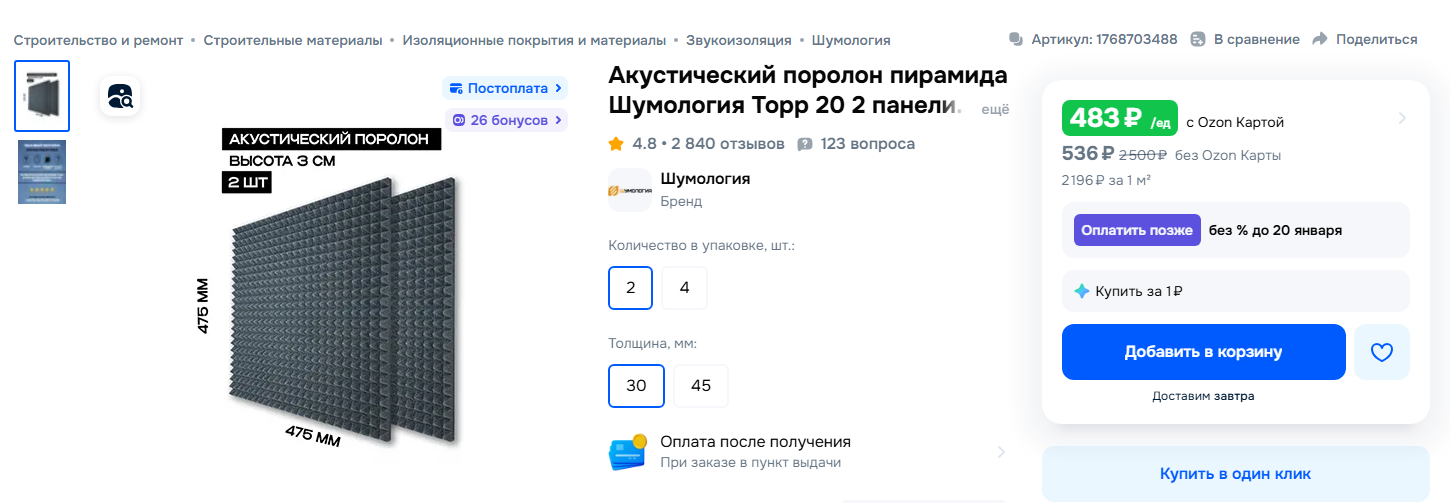Expand the full title via ещё
The width and height of the screenshot is (1450, 503).
click(995, 109)
